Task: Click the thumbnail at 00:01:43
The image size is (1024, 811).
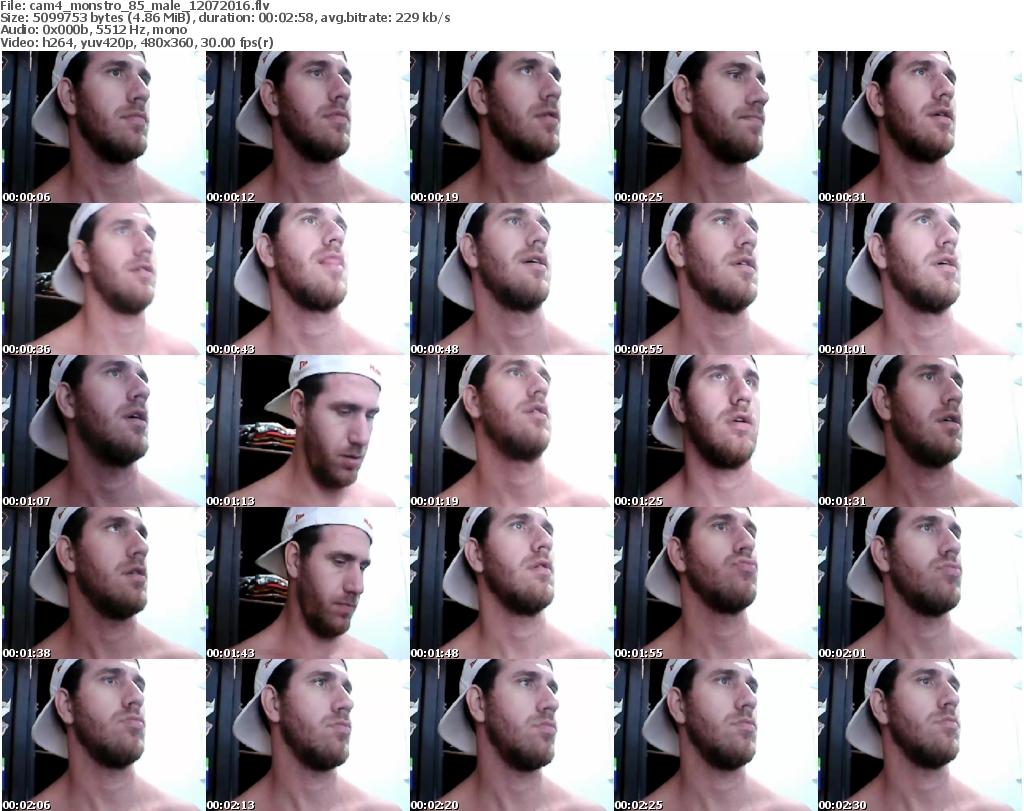Action: (x=307, y=583)
